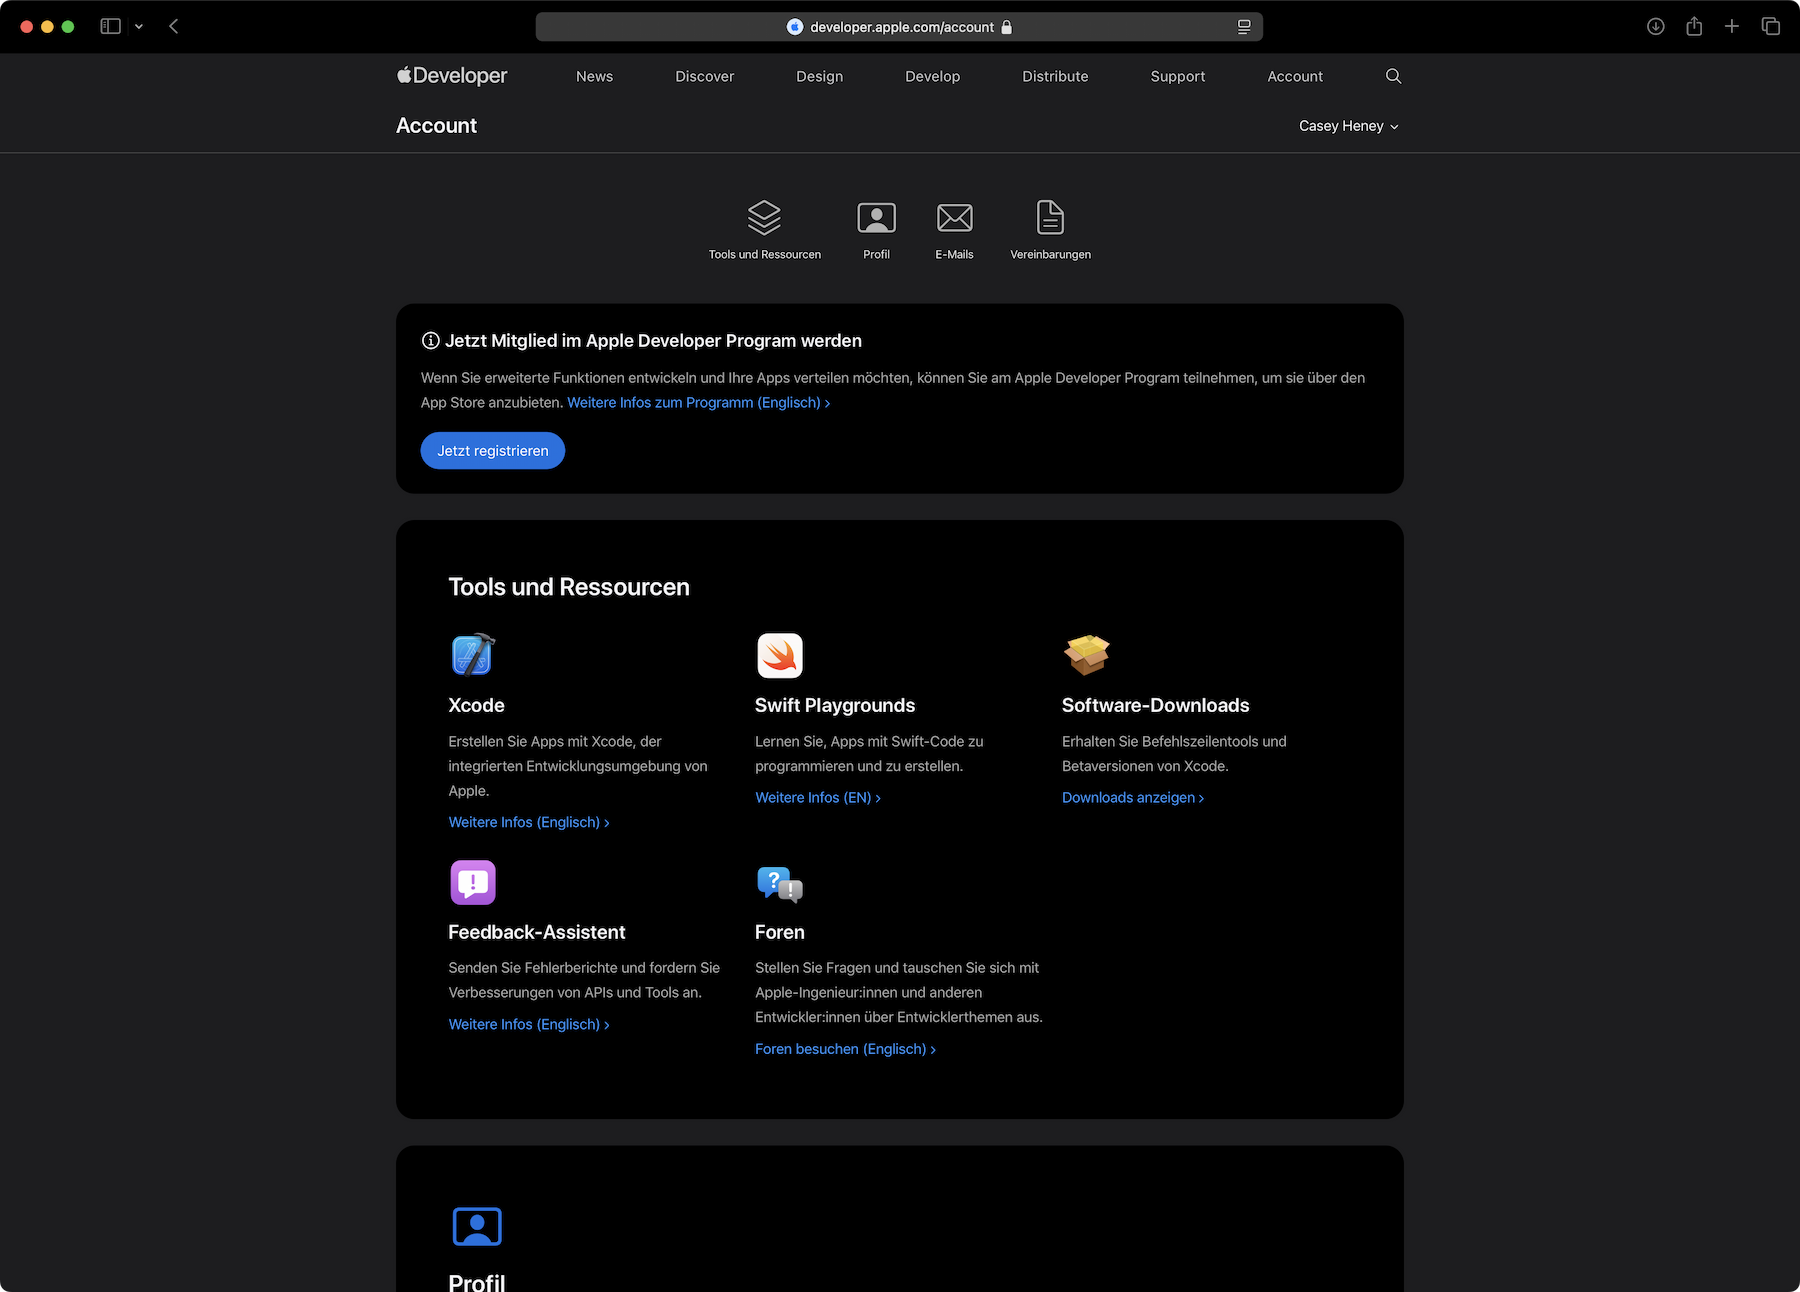Click the Software-Downloads heading

coord(1155,705)
